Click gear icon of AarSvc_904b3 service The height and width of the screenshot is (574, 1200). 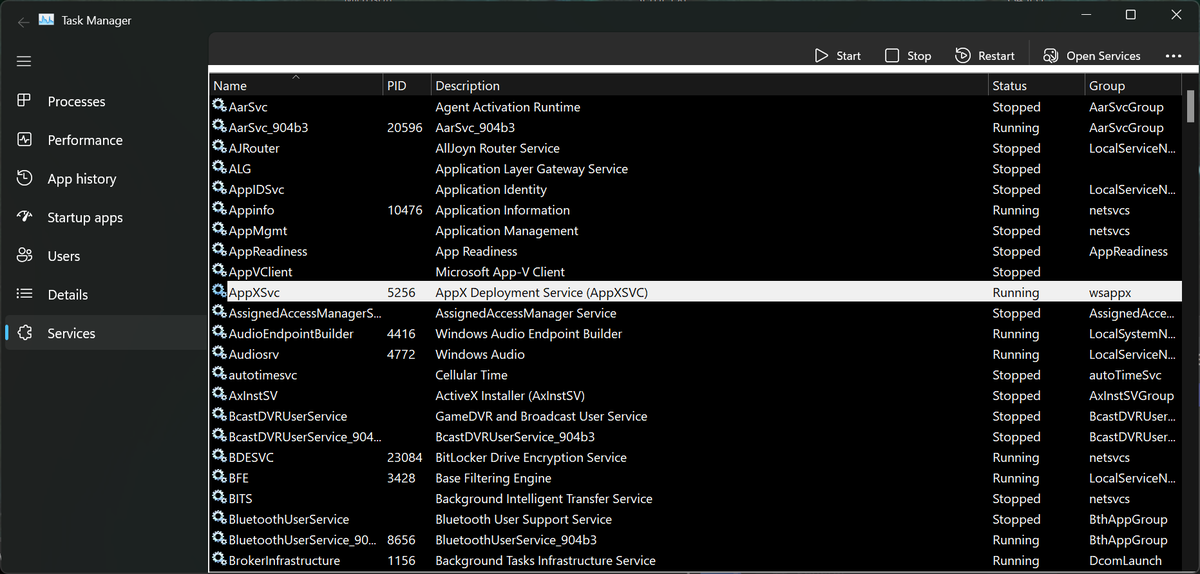[220, 127]
